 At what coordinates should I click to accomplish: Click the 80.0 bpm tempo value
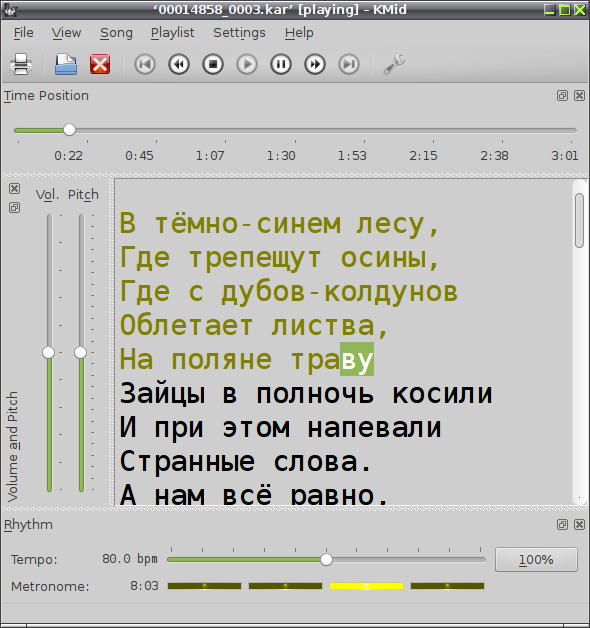(x=130, y=559)
